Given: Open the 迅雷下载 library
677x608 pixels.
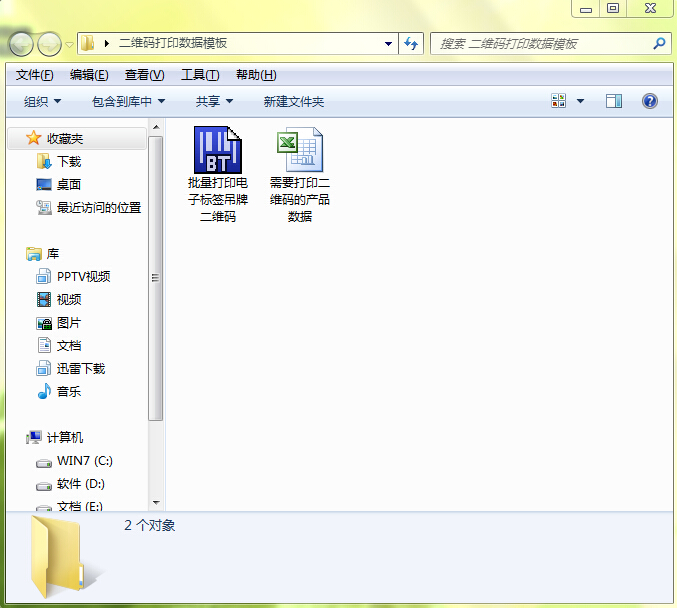Looking at the screenshot, I should coord(81,368).
